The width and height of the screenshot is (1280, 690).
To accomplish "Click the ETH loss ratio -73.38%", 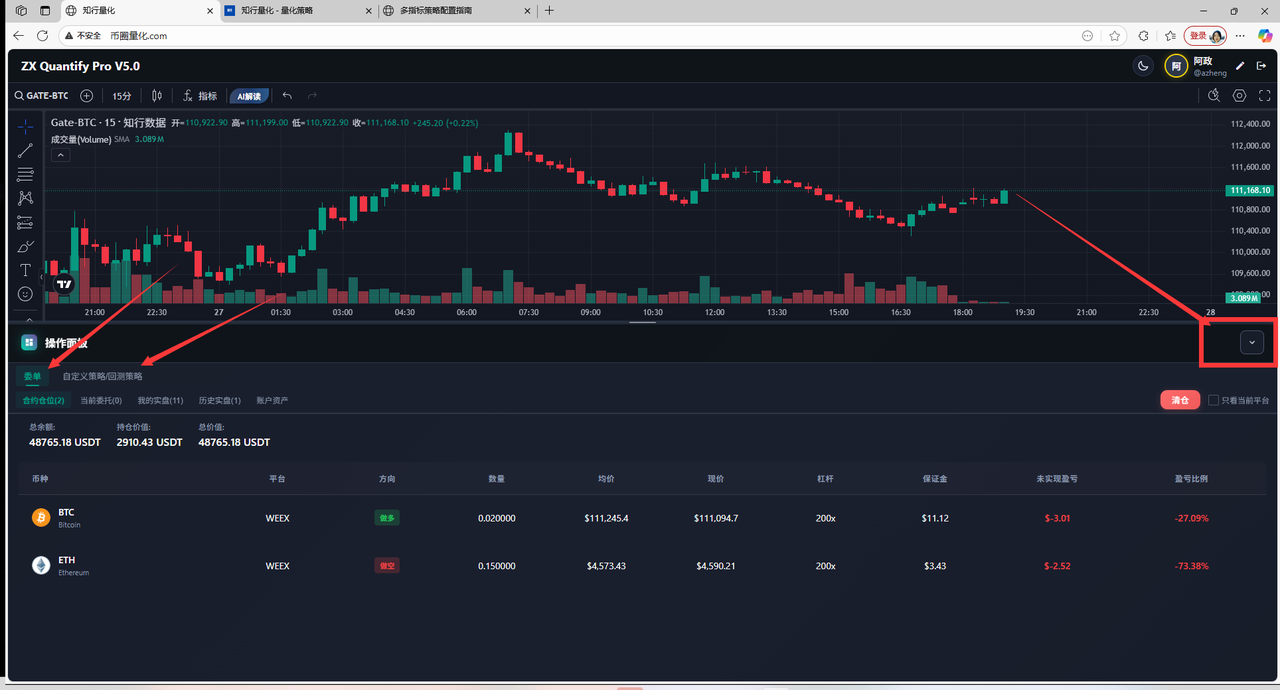I will click(x=1190, y=566).
